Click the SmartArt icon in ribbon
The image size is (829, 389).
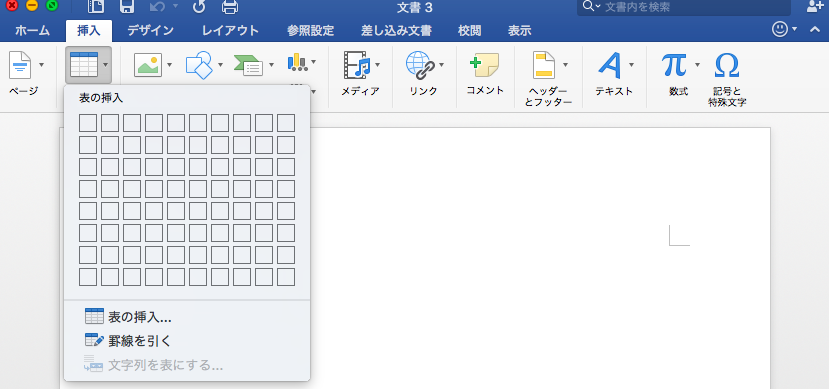(x=248, y=66)
